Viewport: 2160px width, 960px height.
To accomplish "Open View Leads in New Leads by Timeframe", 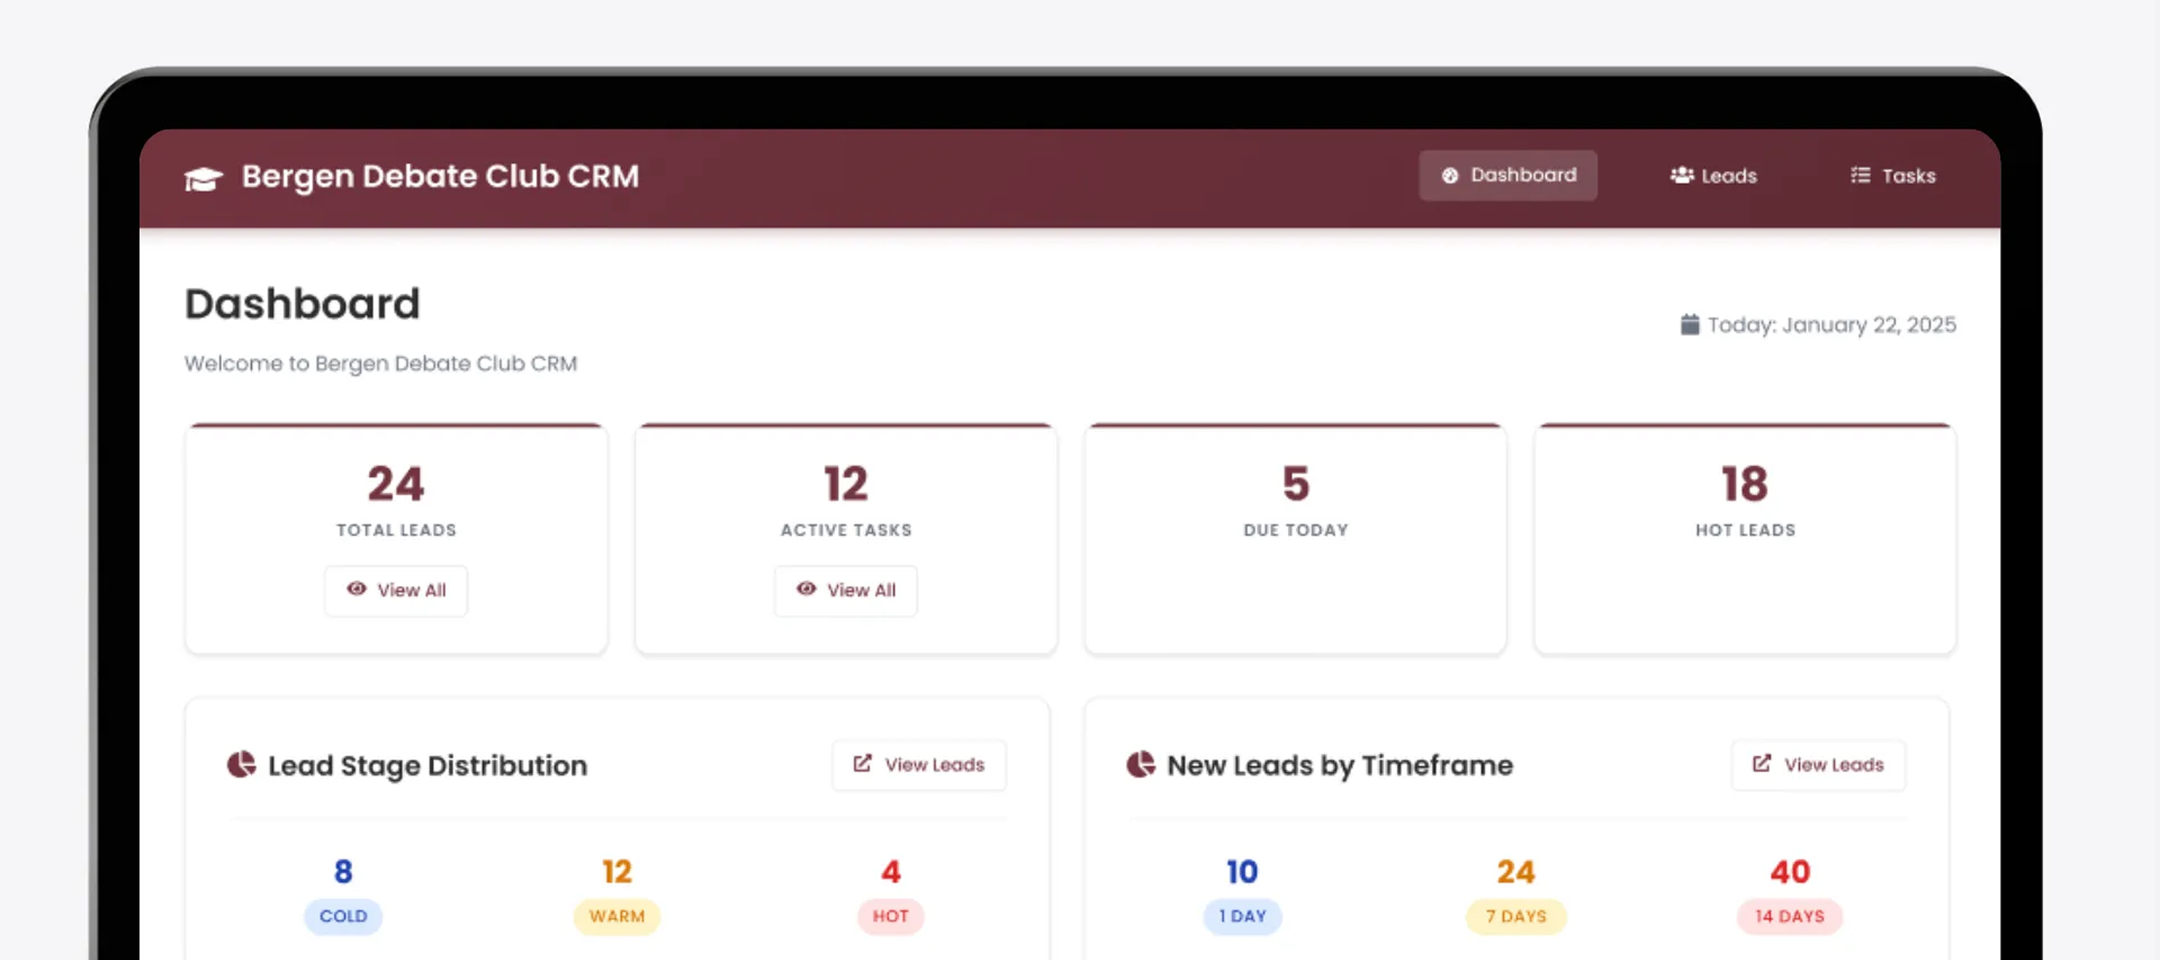I will (x=1818, y=765).
